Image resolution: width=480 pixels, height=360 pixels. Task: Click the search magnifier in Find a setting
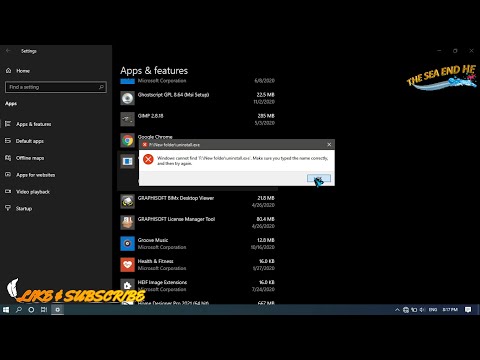click(101, 87)
